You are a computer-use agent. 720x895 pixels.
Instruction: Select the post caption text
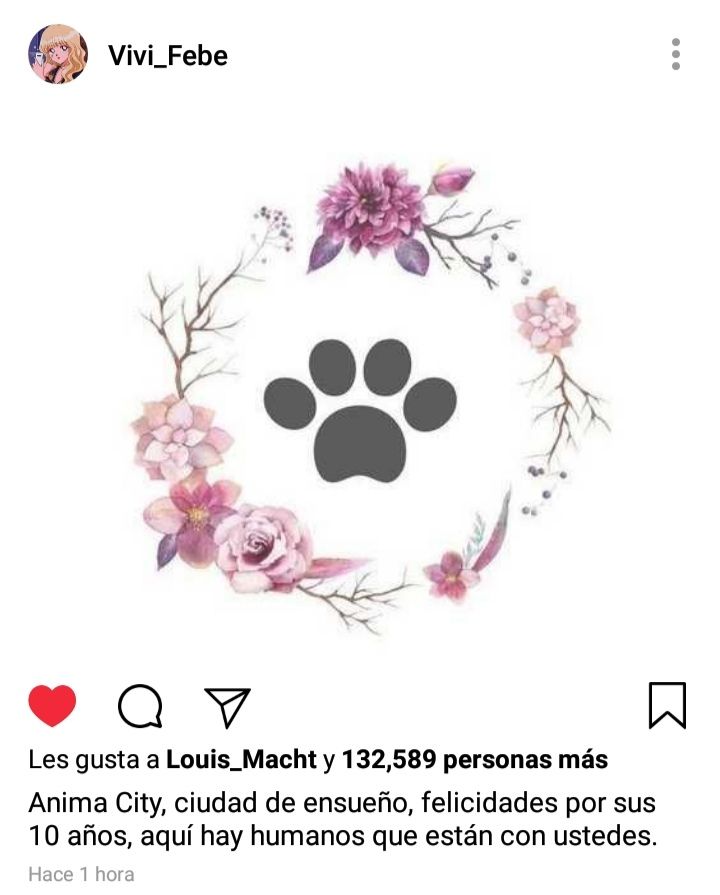point(343,819)
